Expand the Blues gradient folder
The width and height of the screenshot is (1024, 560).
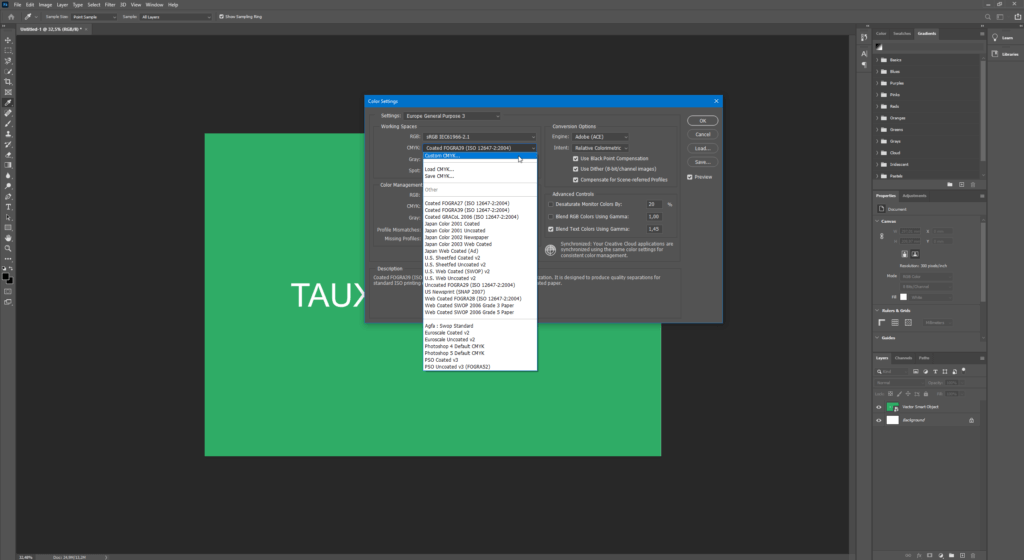876,72
